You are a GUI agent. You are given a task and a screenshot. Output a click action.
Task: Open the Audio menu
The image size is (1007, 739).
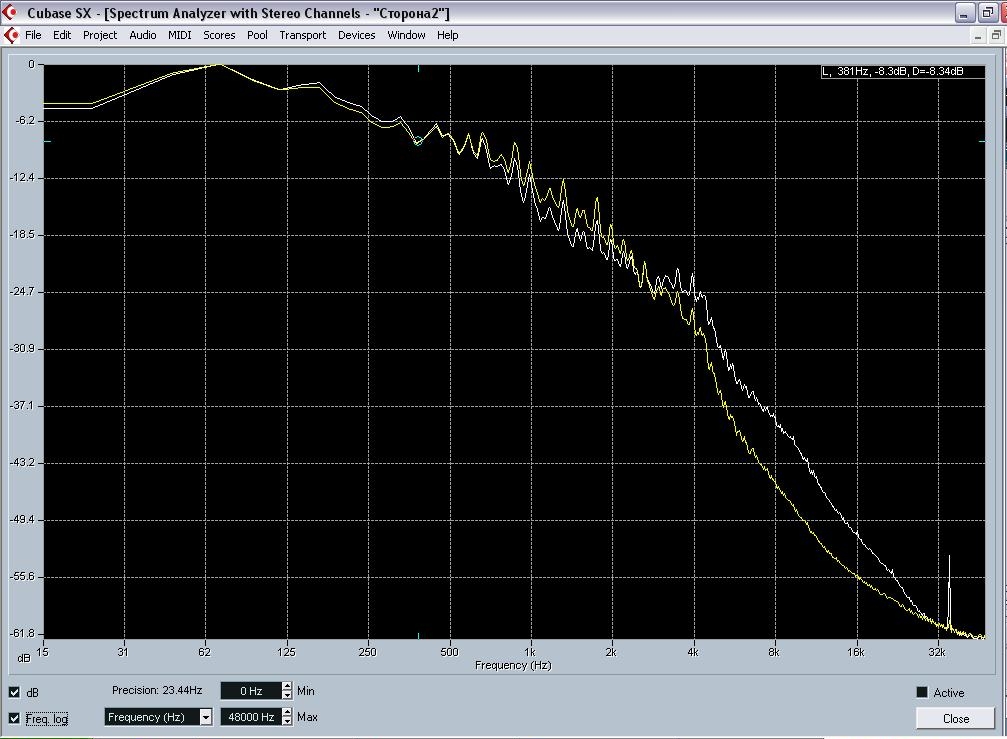click(x=142, y=35)
